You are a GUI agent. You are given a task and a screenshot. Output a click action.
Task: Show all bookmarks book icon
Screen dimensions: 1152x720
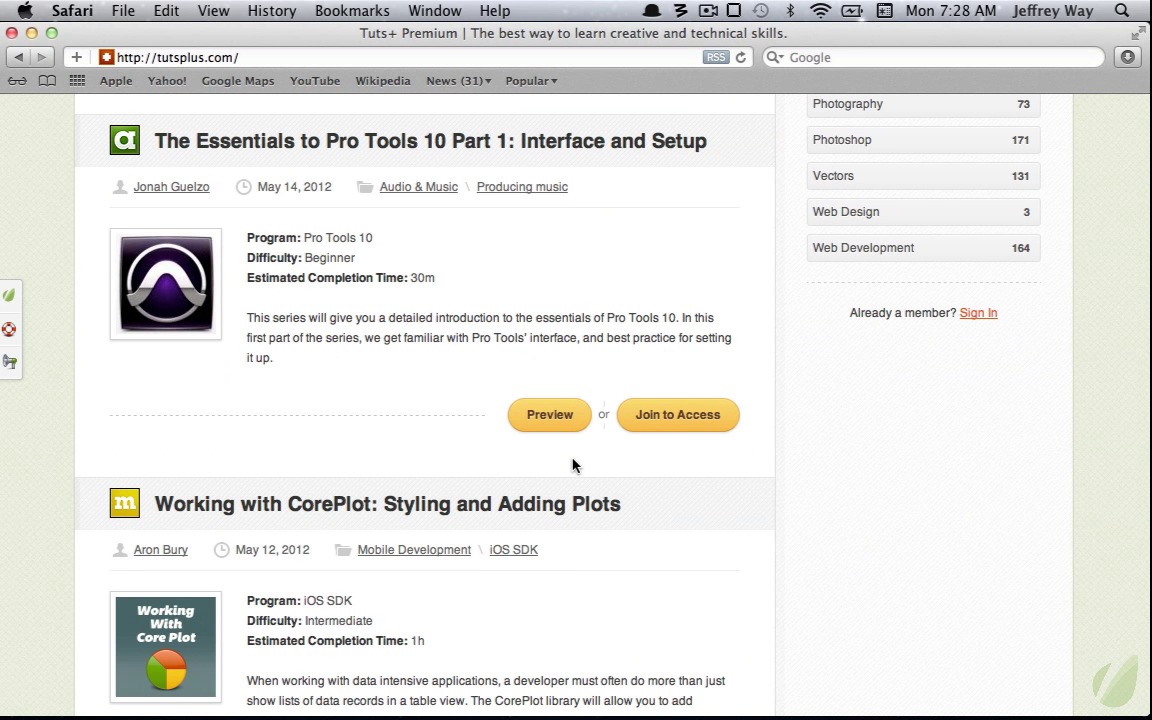coord(47,81)
